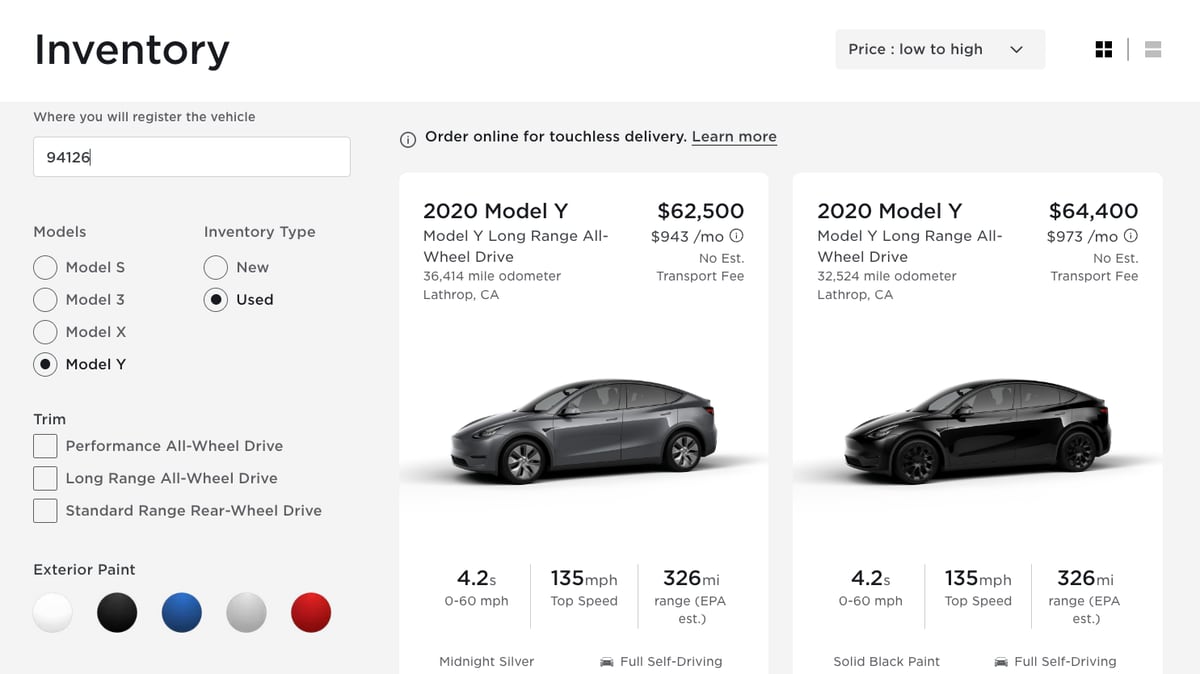Open the $943 /mo payment info tooltip
1200x674 pixels.
click(737, 235)
